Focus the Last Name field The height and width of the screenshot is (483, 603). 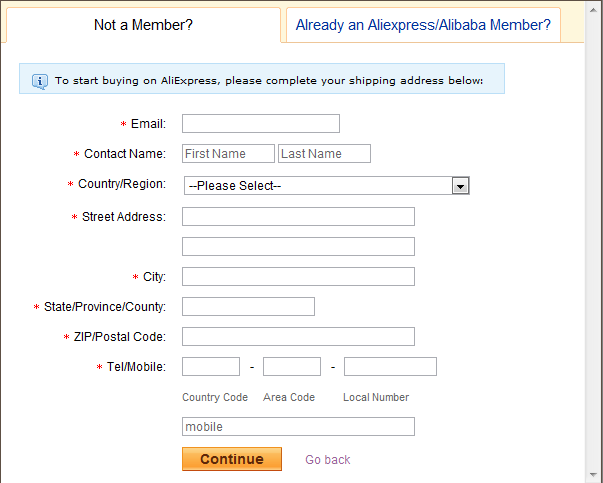pos(324,154)
